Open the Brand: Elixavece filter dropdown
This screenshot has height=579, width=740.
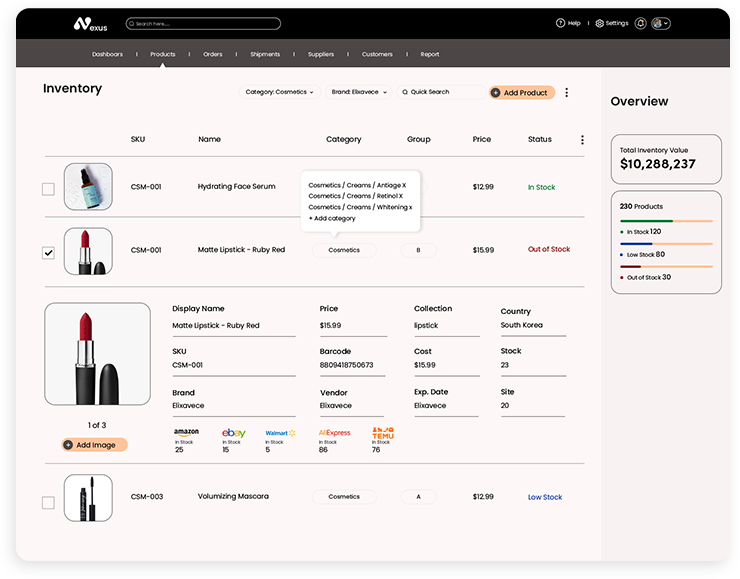(359, 92)
